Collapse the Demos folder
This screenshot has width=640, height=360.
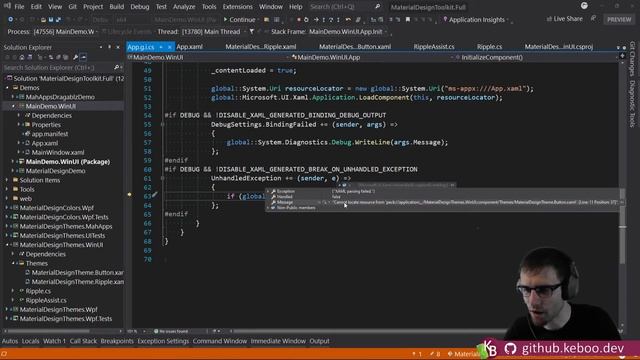pos(7,88)
